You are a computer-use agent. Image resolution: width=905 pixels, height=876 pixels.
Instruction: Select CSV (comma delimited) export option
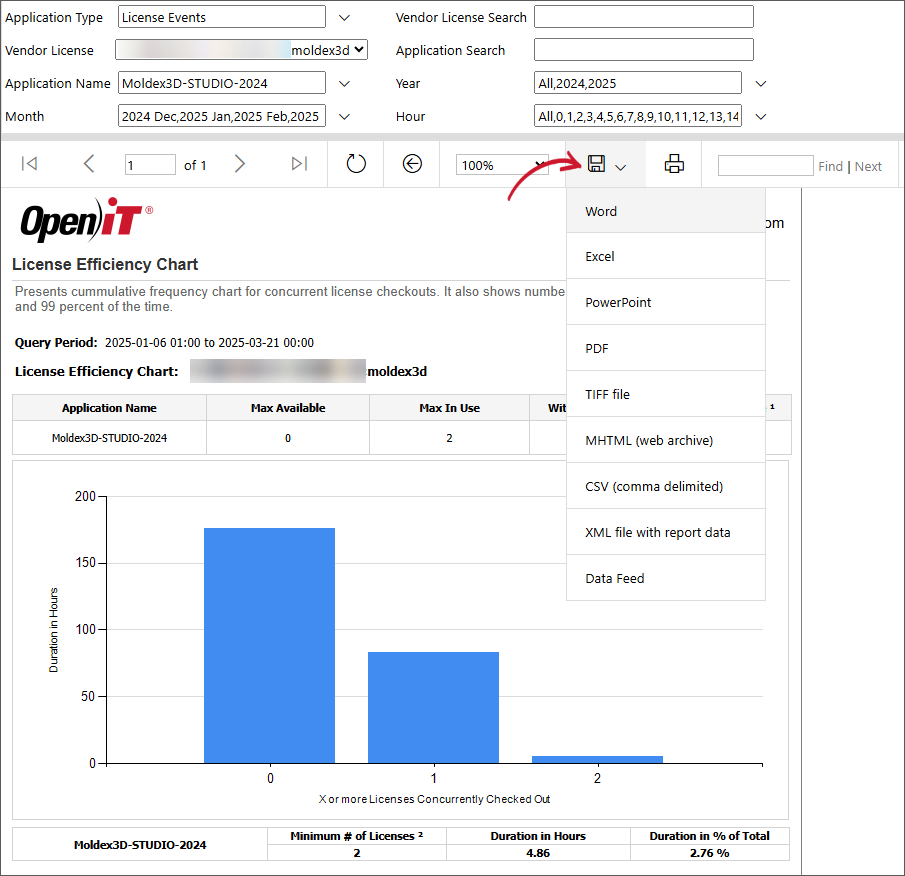point(653,487)
